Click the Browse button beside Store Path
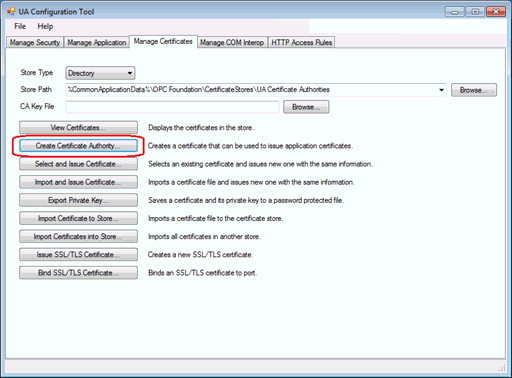The image size is (512, 378). pos(474,90)
